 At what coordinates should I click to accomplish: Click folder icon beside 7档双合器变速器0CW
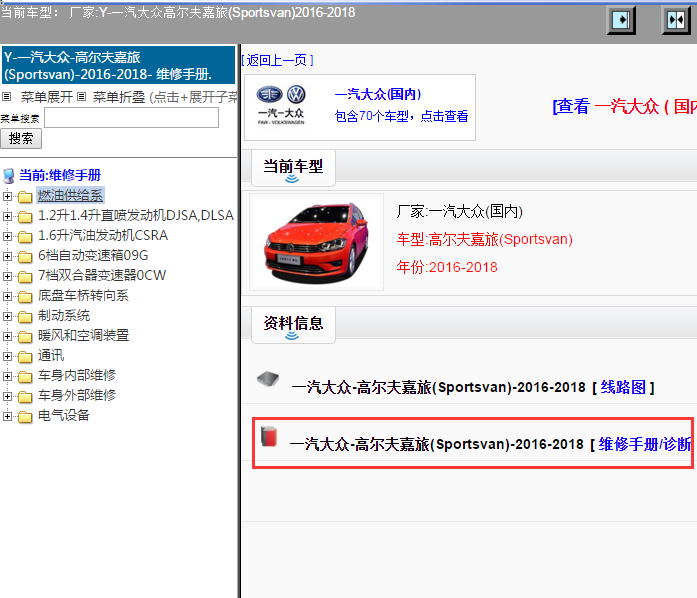click(25, 276)
